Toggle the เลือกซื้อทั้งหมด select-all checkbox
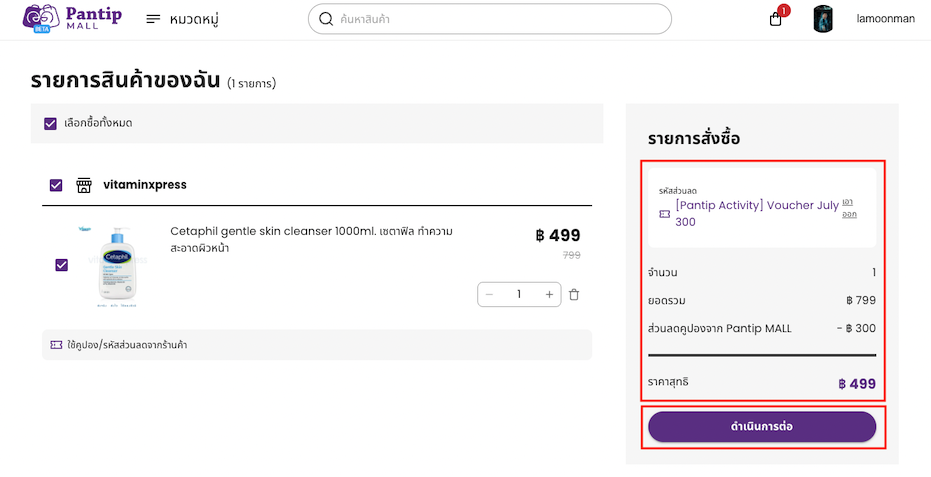The height and width of the screenshot is (477, 931). pyautogui.click(x=50, y=124)
